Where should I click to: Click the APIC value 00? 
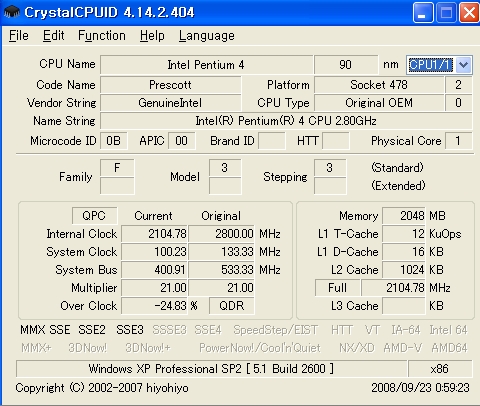click(182, 141)
